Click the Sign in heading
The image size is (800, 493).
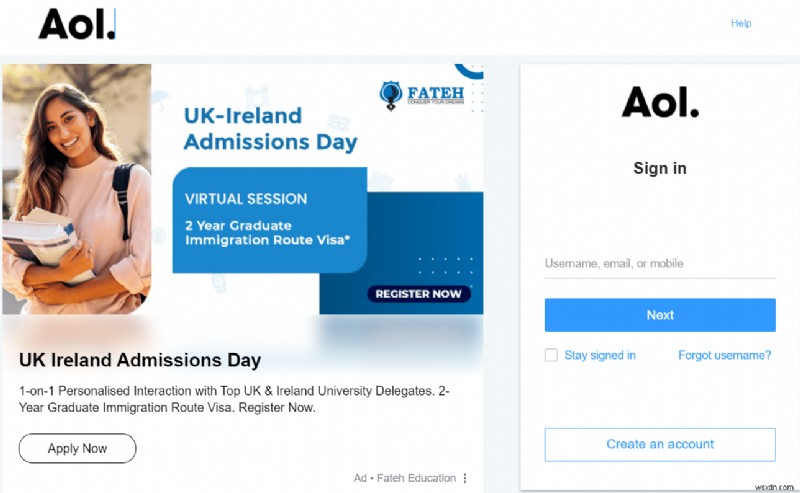660,168
